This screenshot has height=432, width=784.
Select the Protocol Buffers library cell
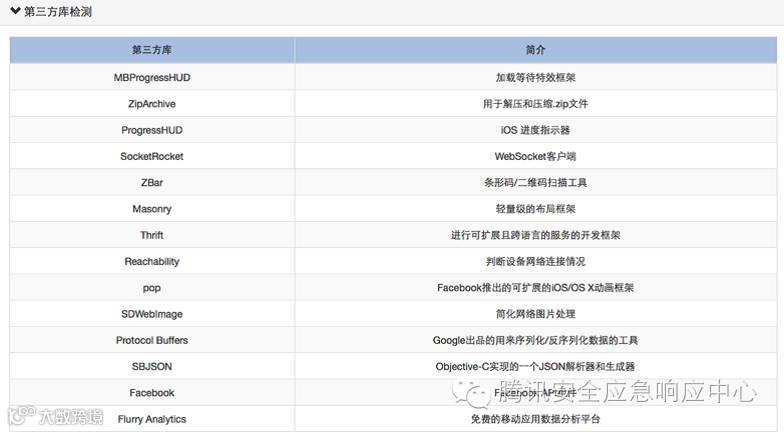[152, 340]
